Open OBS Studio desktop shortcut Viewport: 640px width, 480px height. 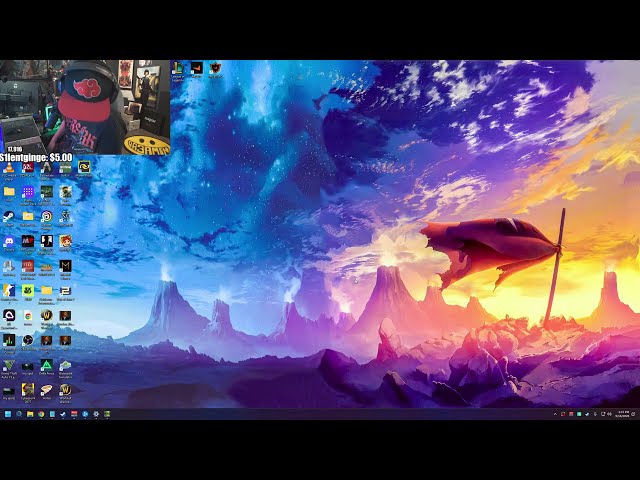(x=28, y=340)
